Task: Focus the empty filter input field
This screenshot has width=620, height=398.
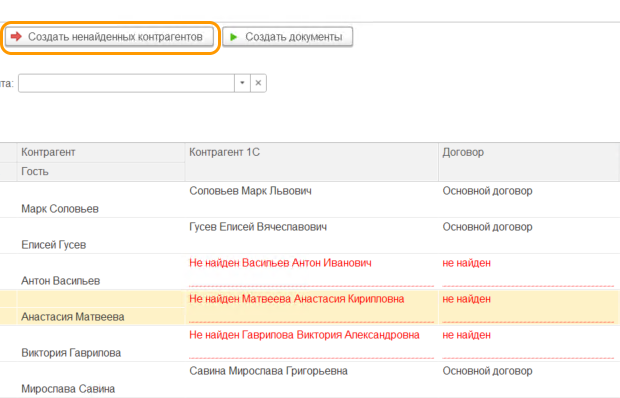Action: point(126,83)
